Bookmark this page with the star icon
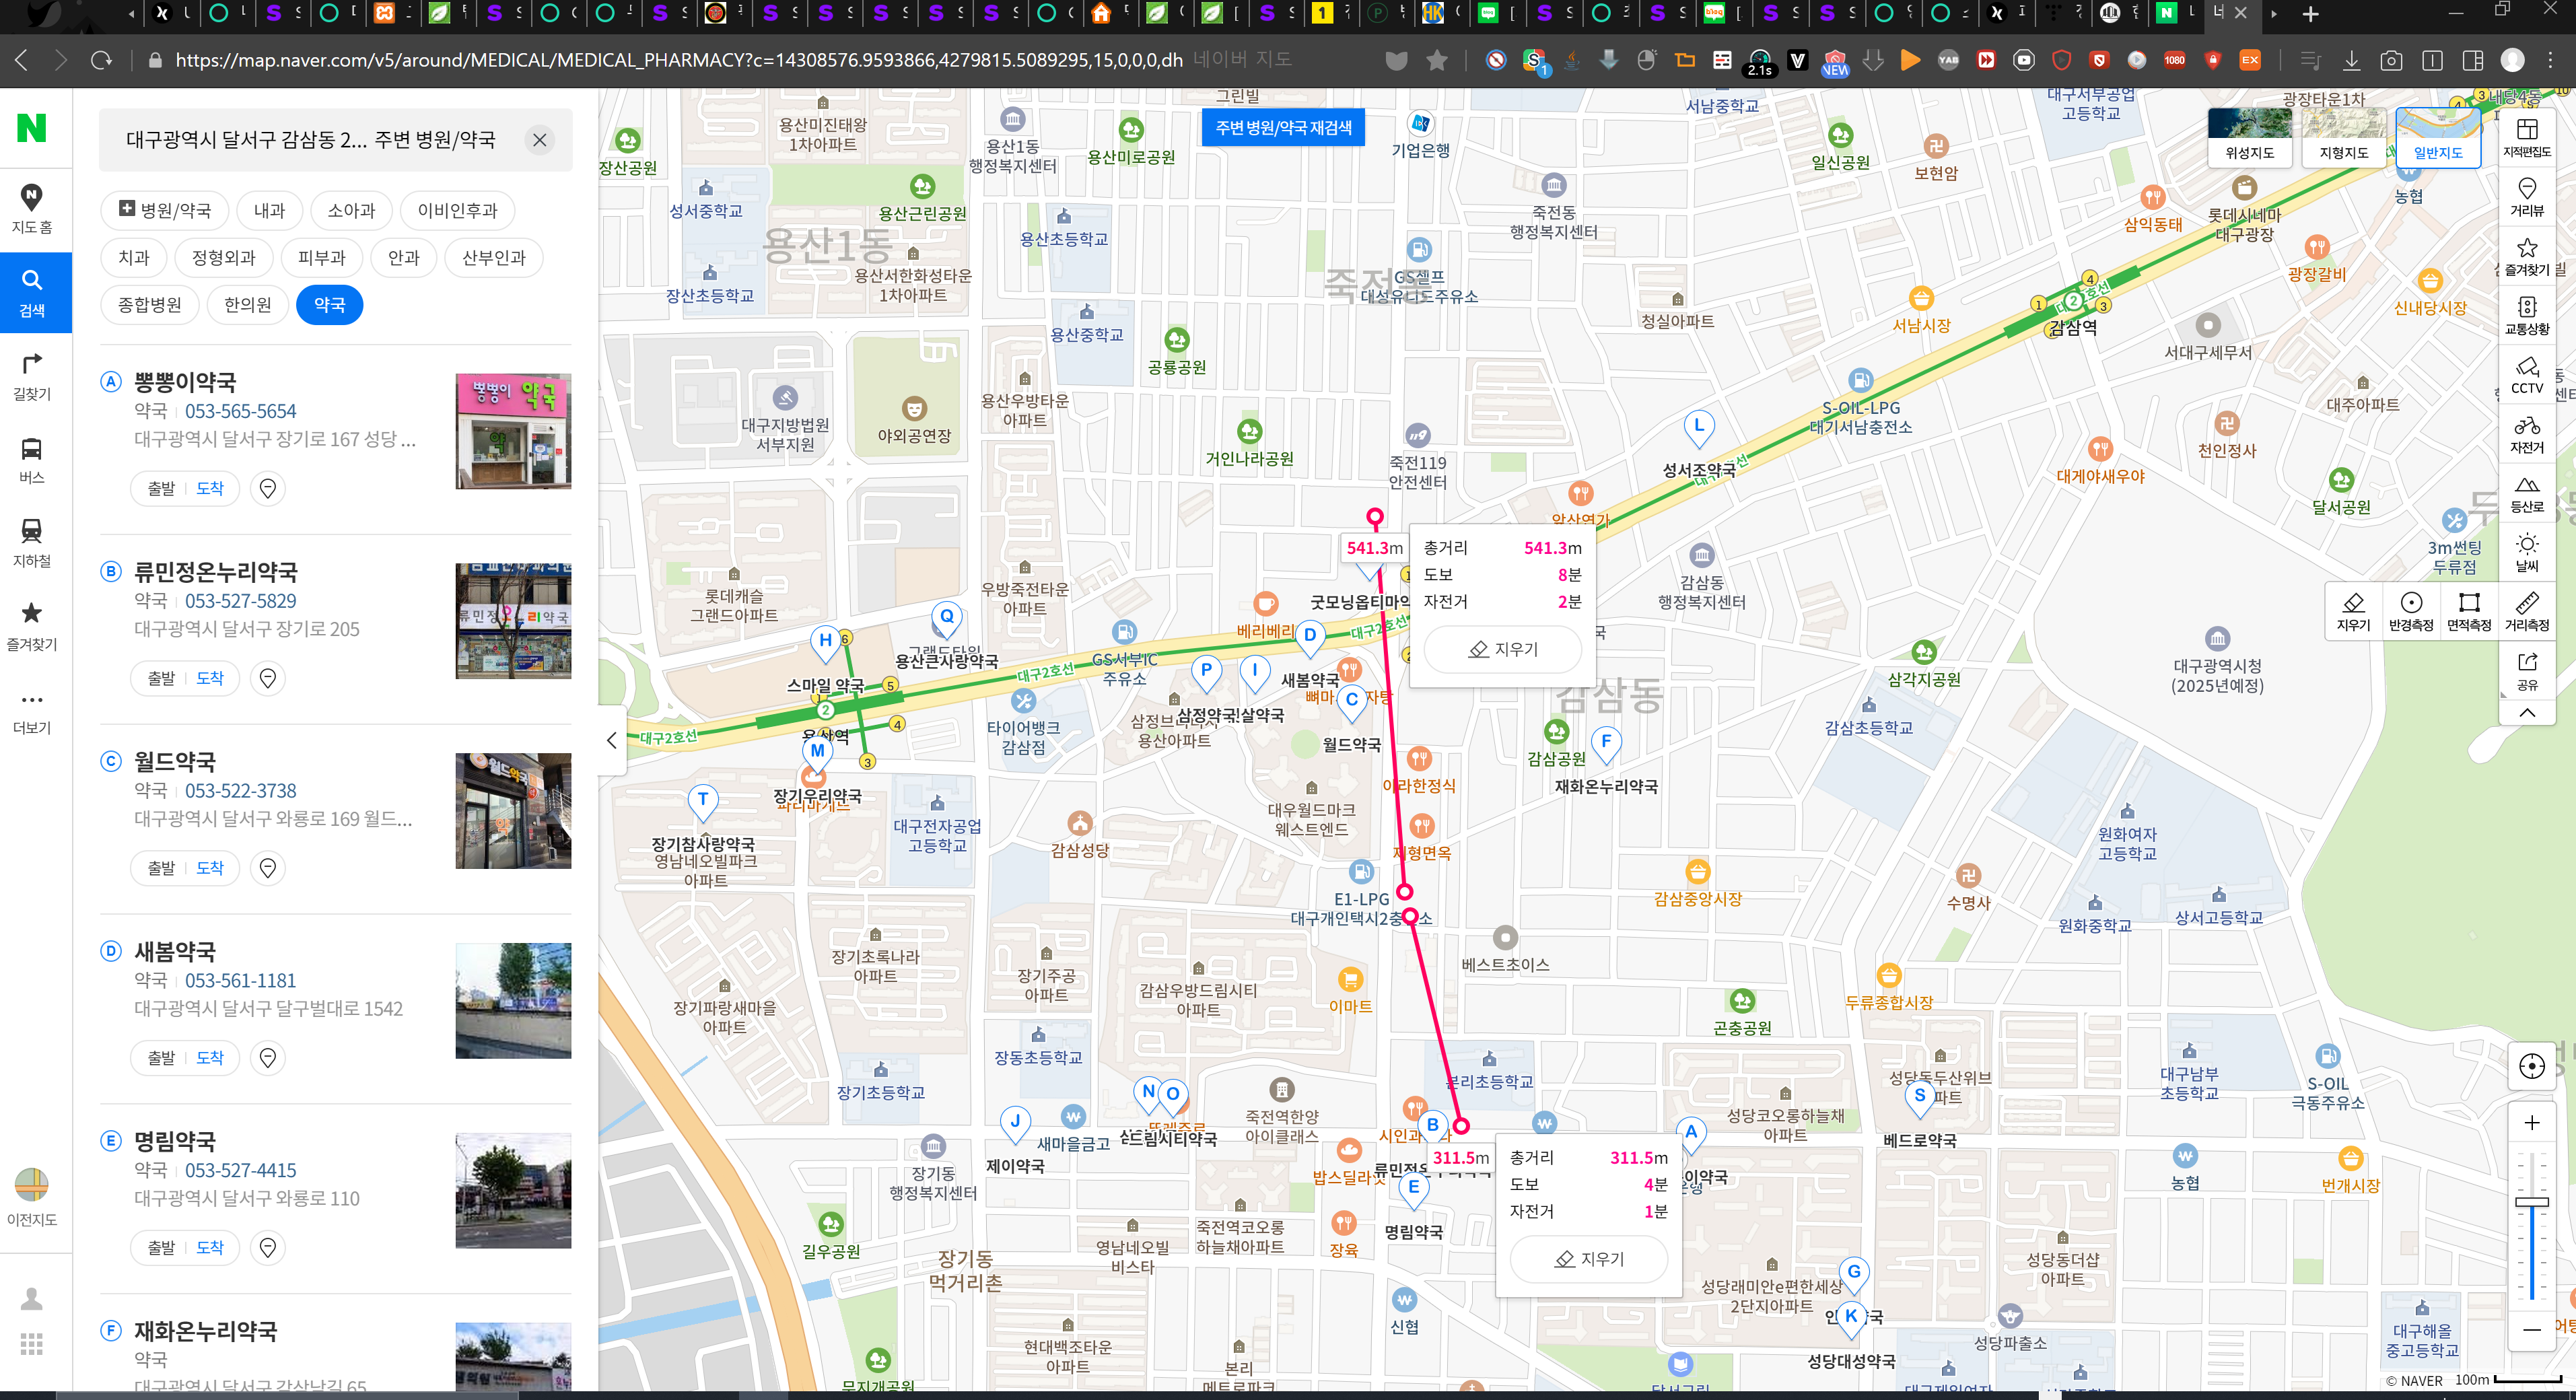2576x1400 pixels. coord(1437,60)
